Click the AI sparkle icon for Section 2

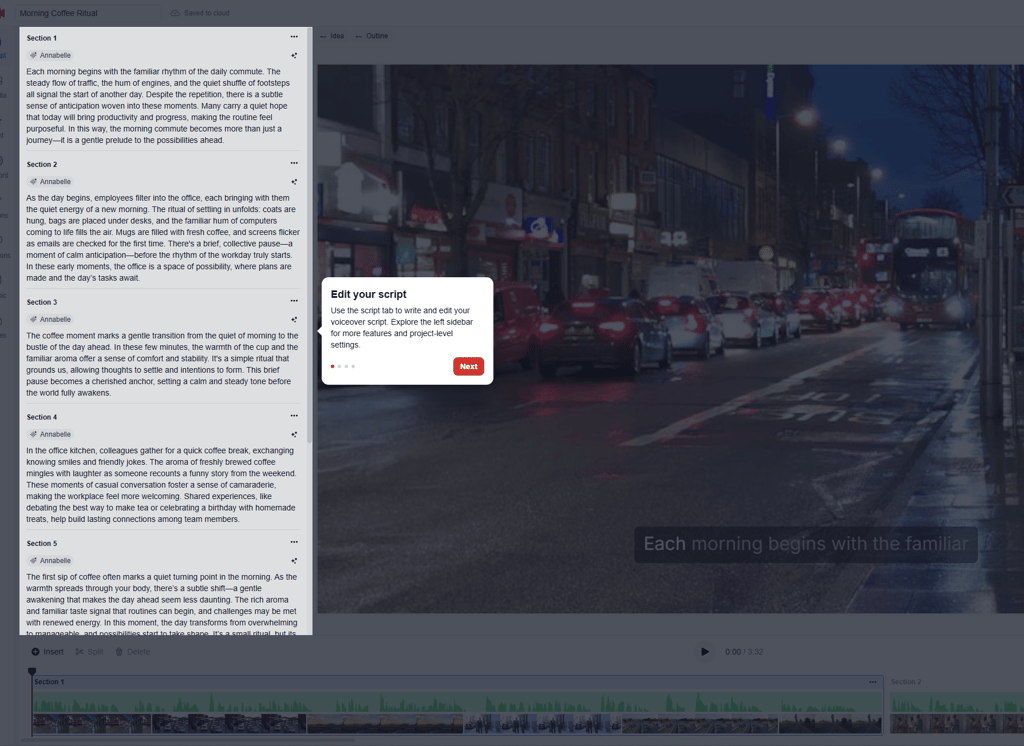point(294,182)
